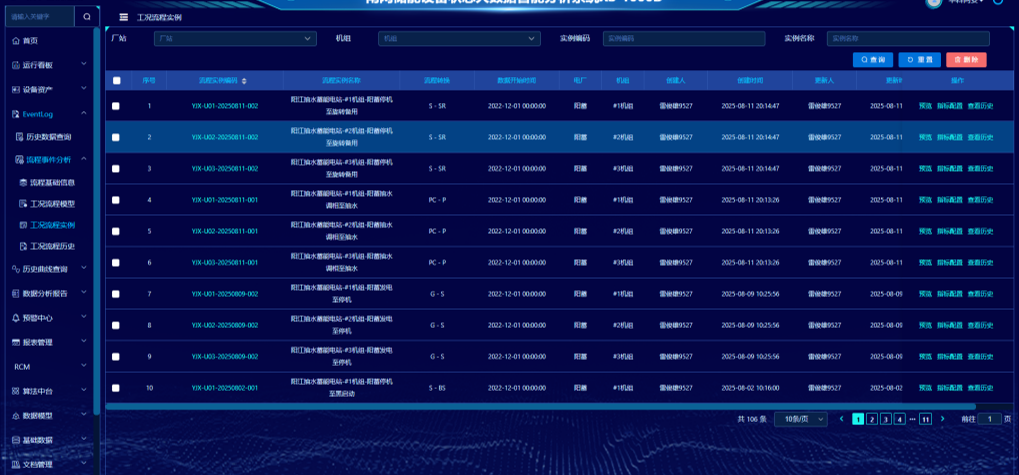This screenshot has width=1019, height=475.
Task: Check the checkbox for row 4
Action: point(116,200)
